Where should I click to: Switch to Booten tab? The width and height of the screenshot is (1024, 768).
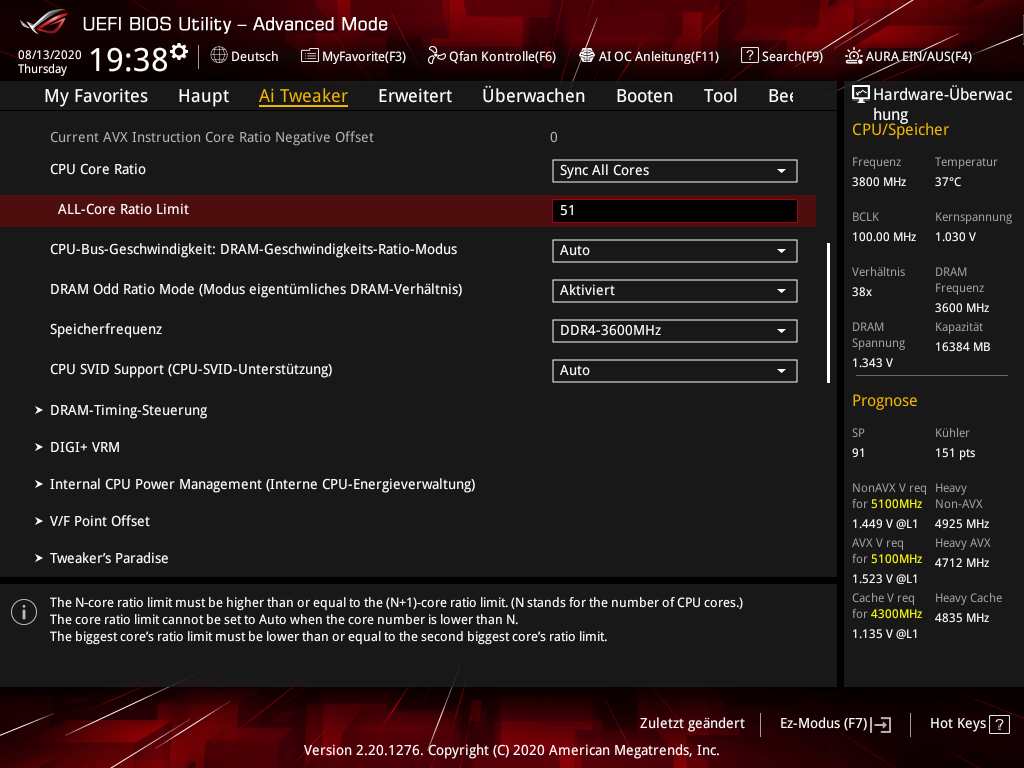(645, 96)
